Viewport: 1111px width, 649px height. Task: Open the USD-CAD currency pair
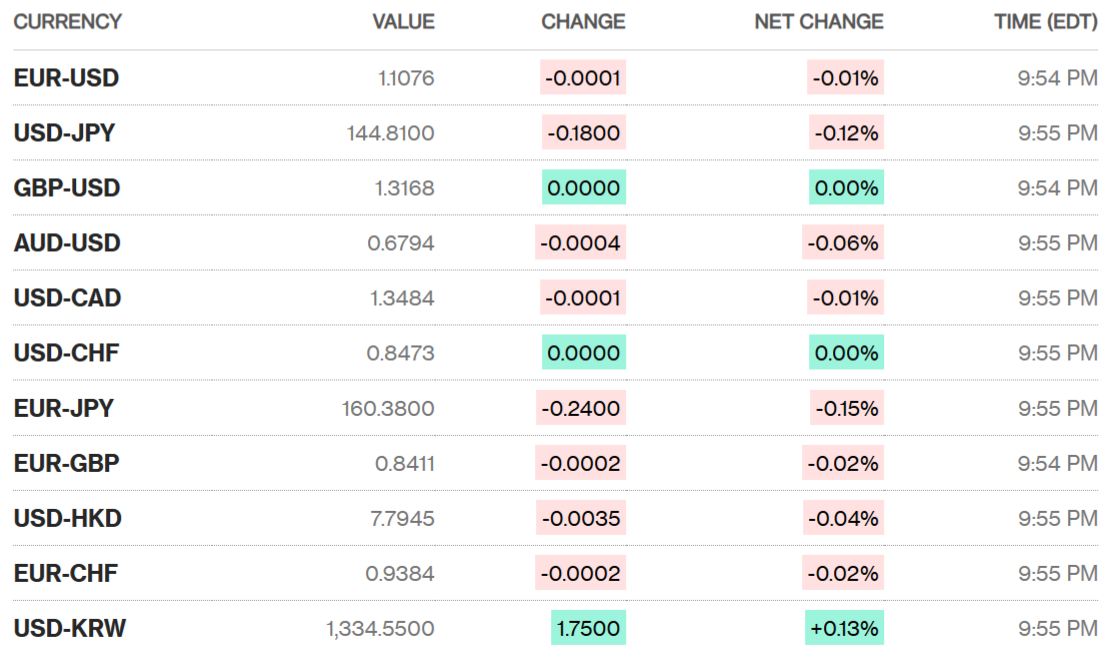[67, 298]
